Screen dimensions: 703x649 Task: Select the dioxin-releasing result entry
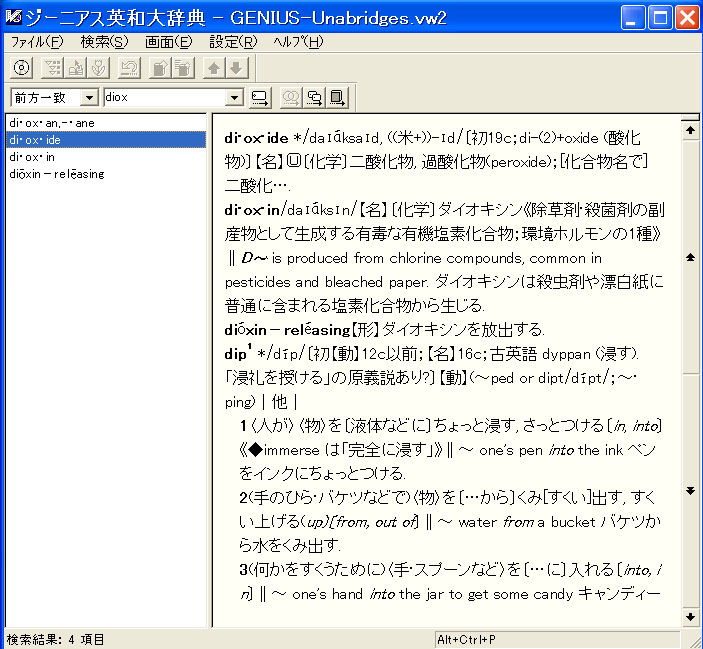pos(56,174)
